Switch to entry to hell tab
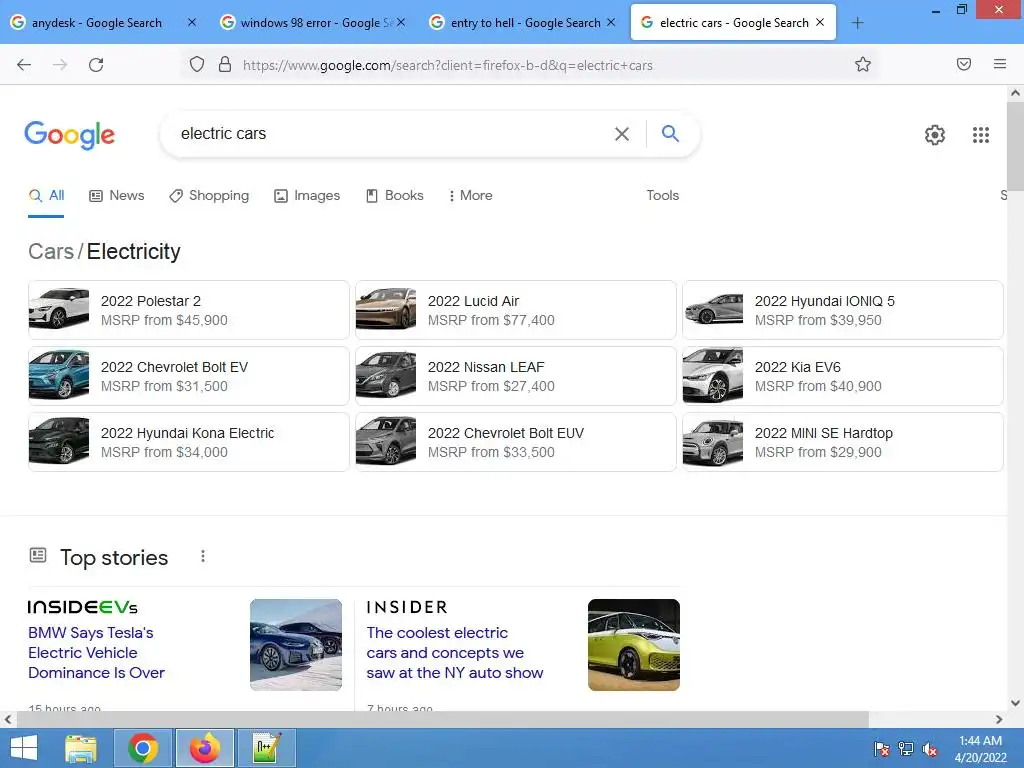 (x=522, y=23)
